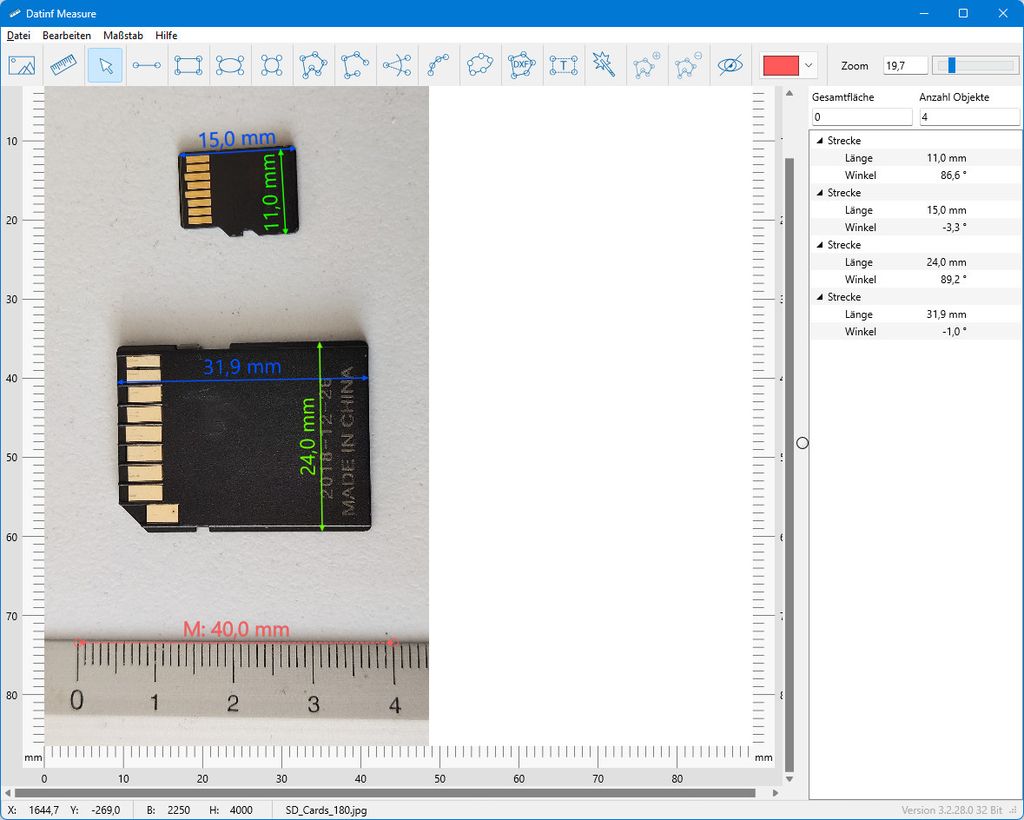1024x820 pixels.
Task: Activate the magic wand tool
Action: click(604, 65)
